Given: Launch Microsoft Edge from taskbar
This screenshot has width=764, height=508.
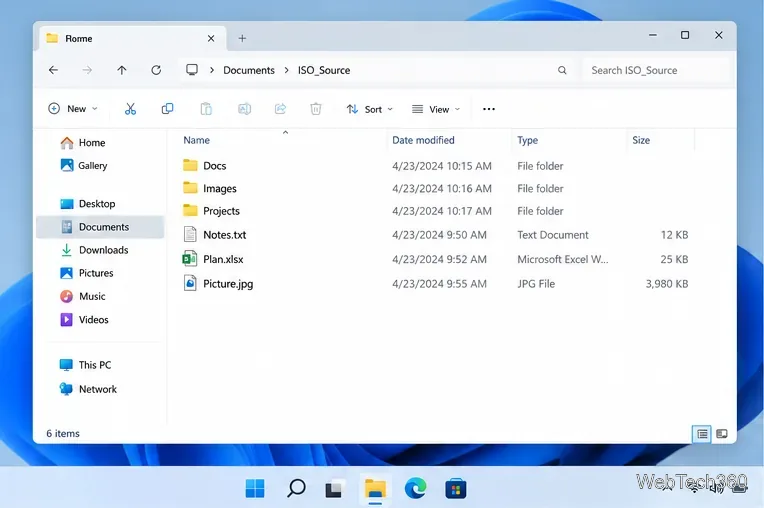Looking at the screenshot, I should click(415, 488).
